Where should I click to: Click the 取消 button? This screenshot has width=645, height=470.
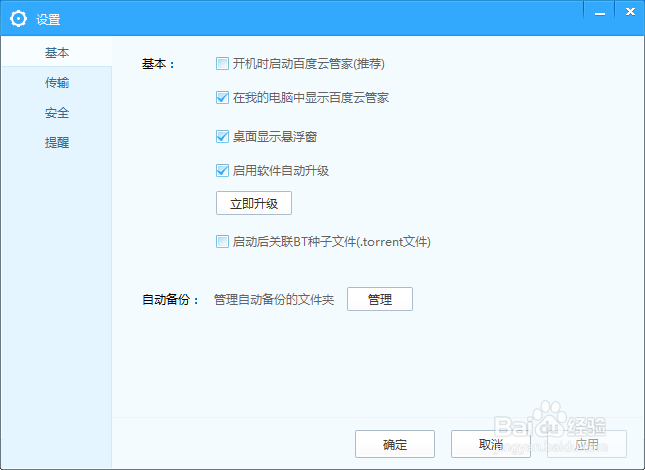491,444
